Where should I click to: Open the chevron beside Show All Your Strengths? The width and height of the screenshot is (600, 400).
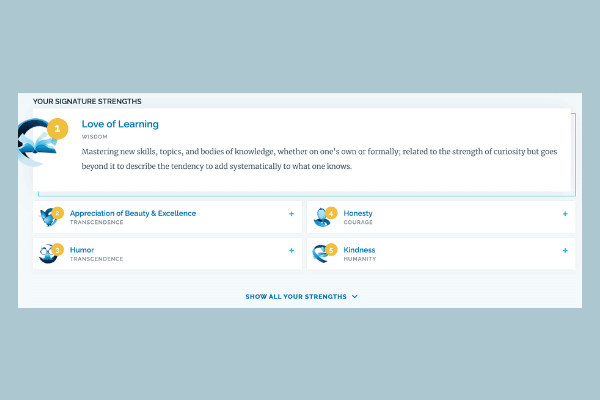[355, 297]
